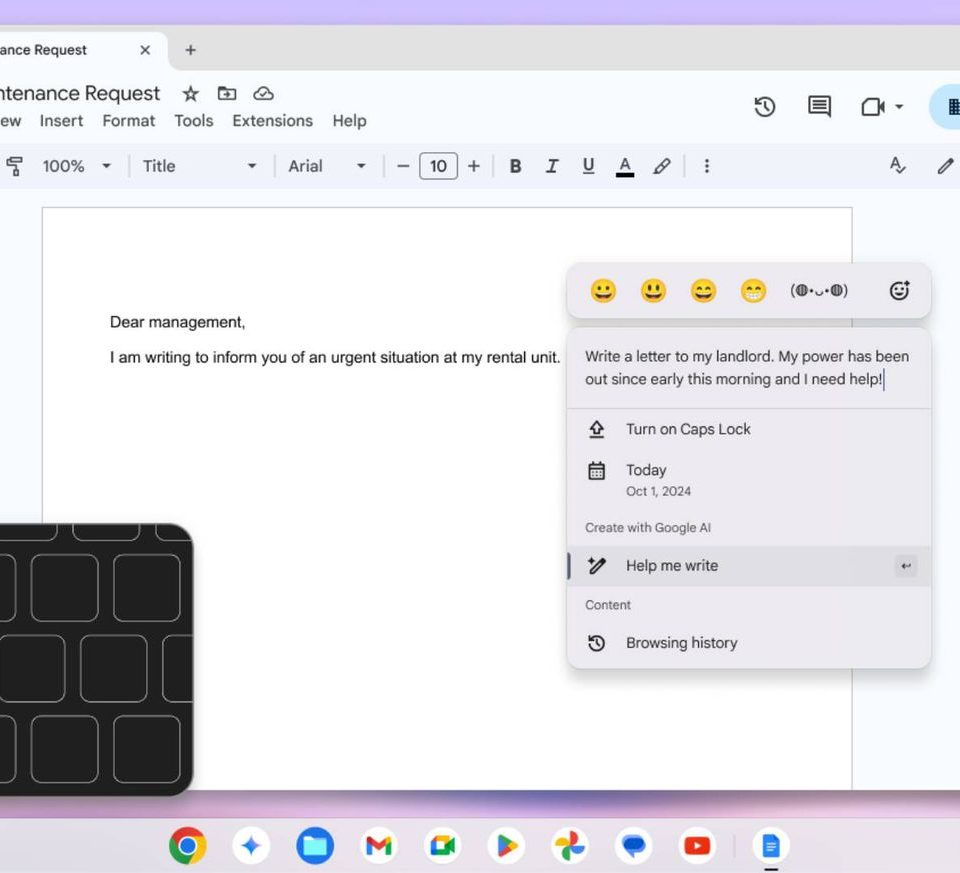Open the highlight color marker tool

click(662, 166)
